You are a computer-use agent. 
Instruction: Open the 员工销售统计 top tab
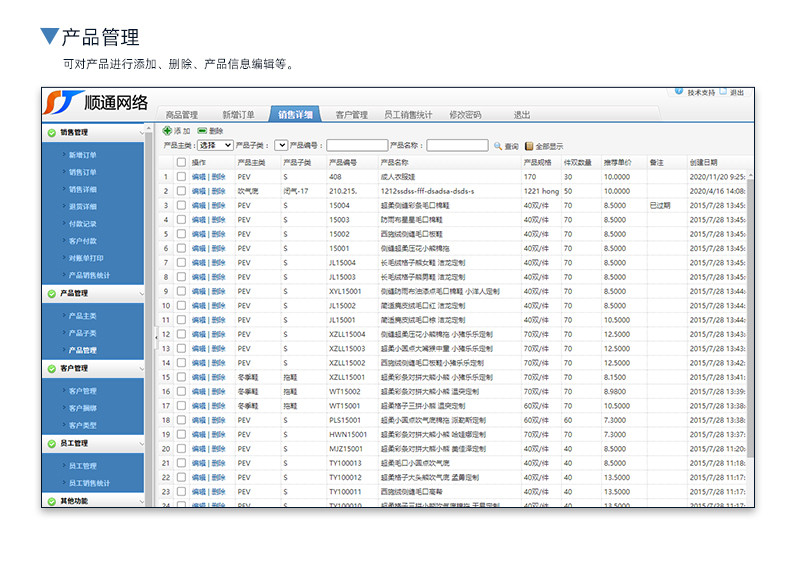408,115
